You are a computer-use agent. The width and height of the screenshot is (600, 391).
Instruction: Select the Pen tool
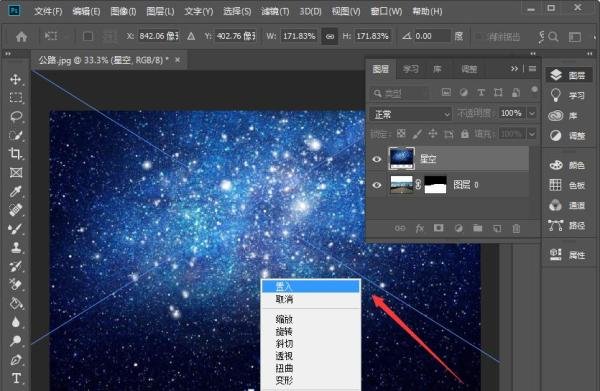[x=16, y=360]
